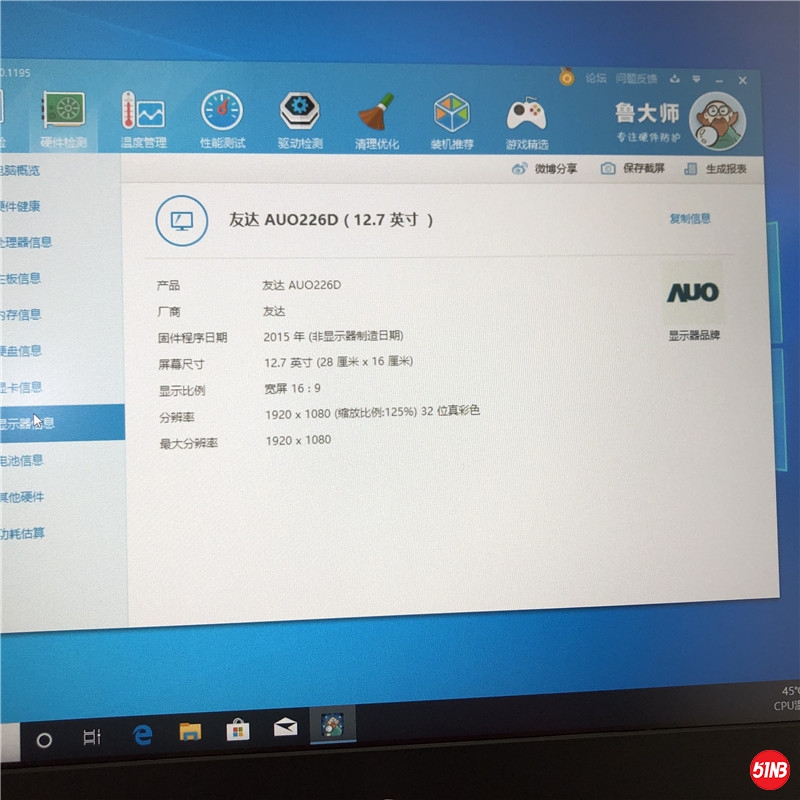The image size is (800, 800).
Task: Open Cortana circle on taskbar
Action: click(x=44, y=740)
